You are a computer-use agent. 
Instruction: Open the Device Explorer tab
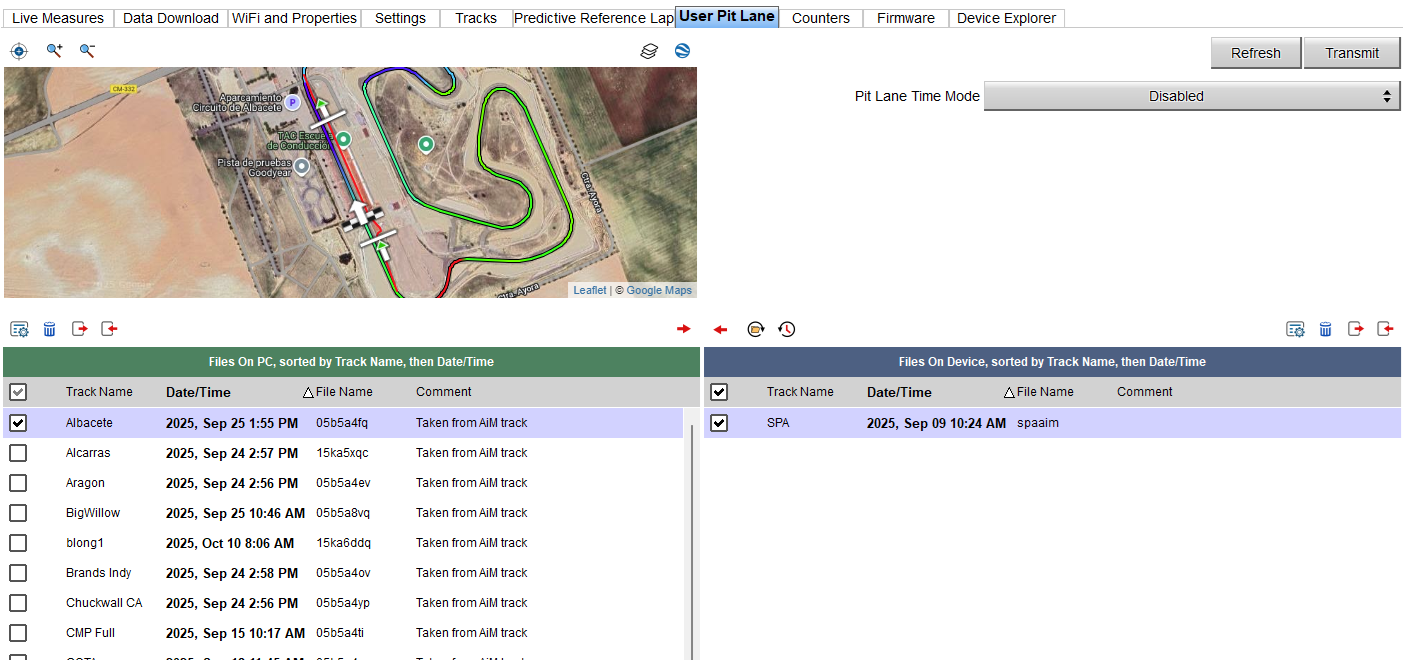(x=1006, y=18)
